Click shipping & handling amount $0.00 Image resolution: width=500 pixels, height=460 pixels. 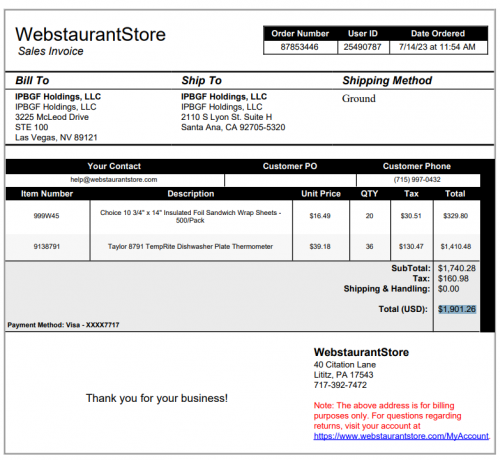point(449,289)
